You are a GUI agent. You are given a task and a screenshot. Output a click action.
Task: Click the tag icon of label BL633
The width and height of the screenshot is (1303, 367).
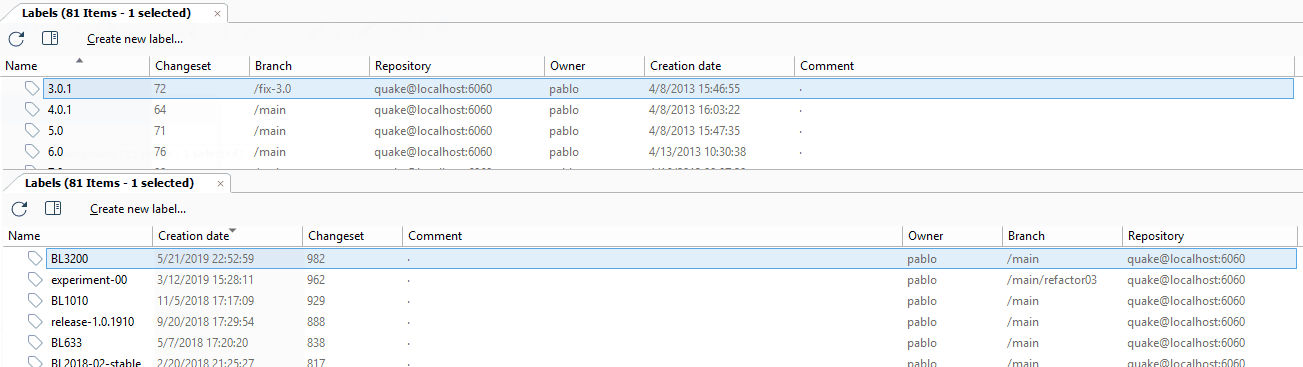[x=36, y=343]
